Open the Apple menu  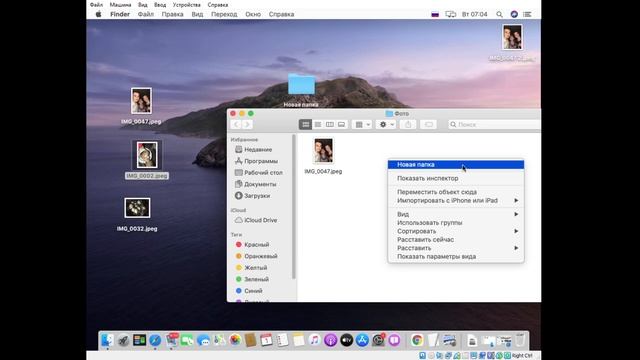(98, 14)
